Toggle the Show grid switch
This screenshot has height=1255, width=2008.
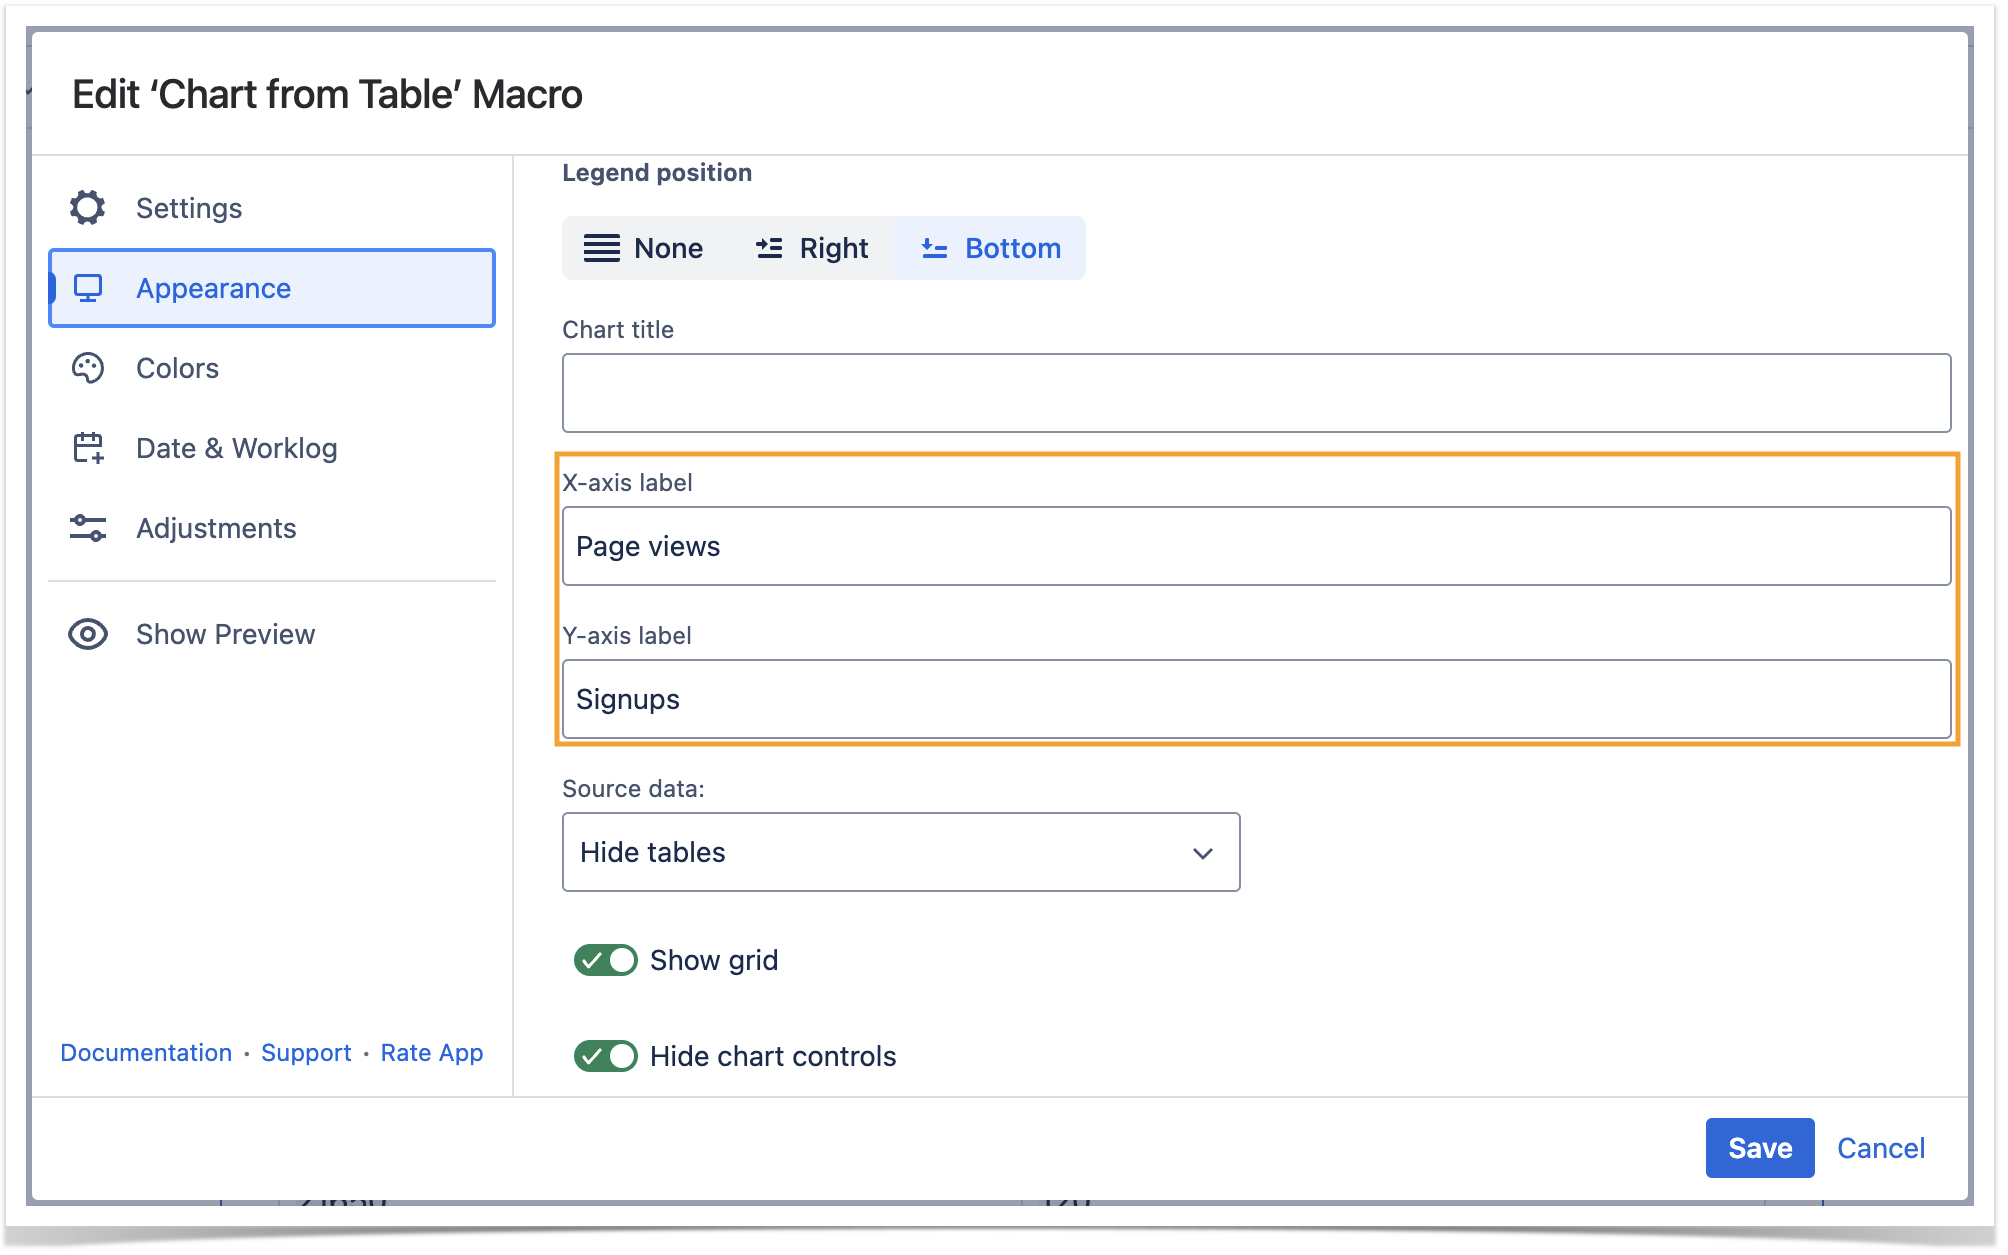pyautogui.click(x=605, y=960)
